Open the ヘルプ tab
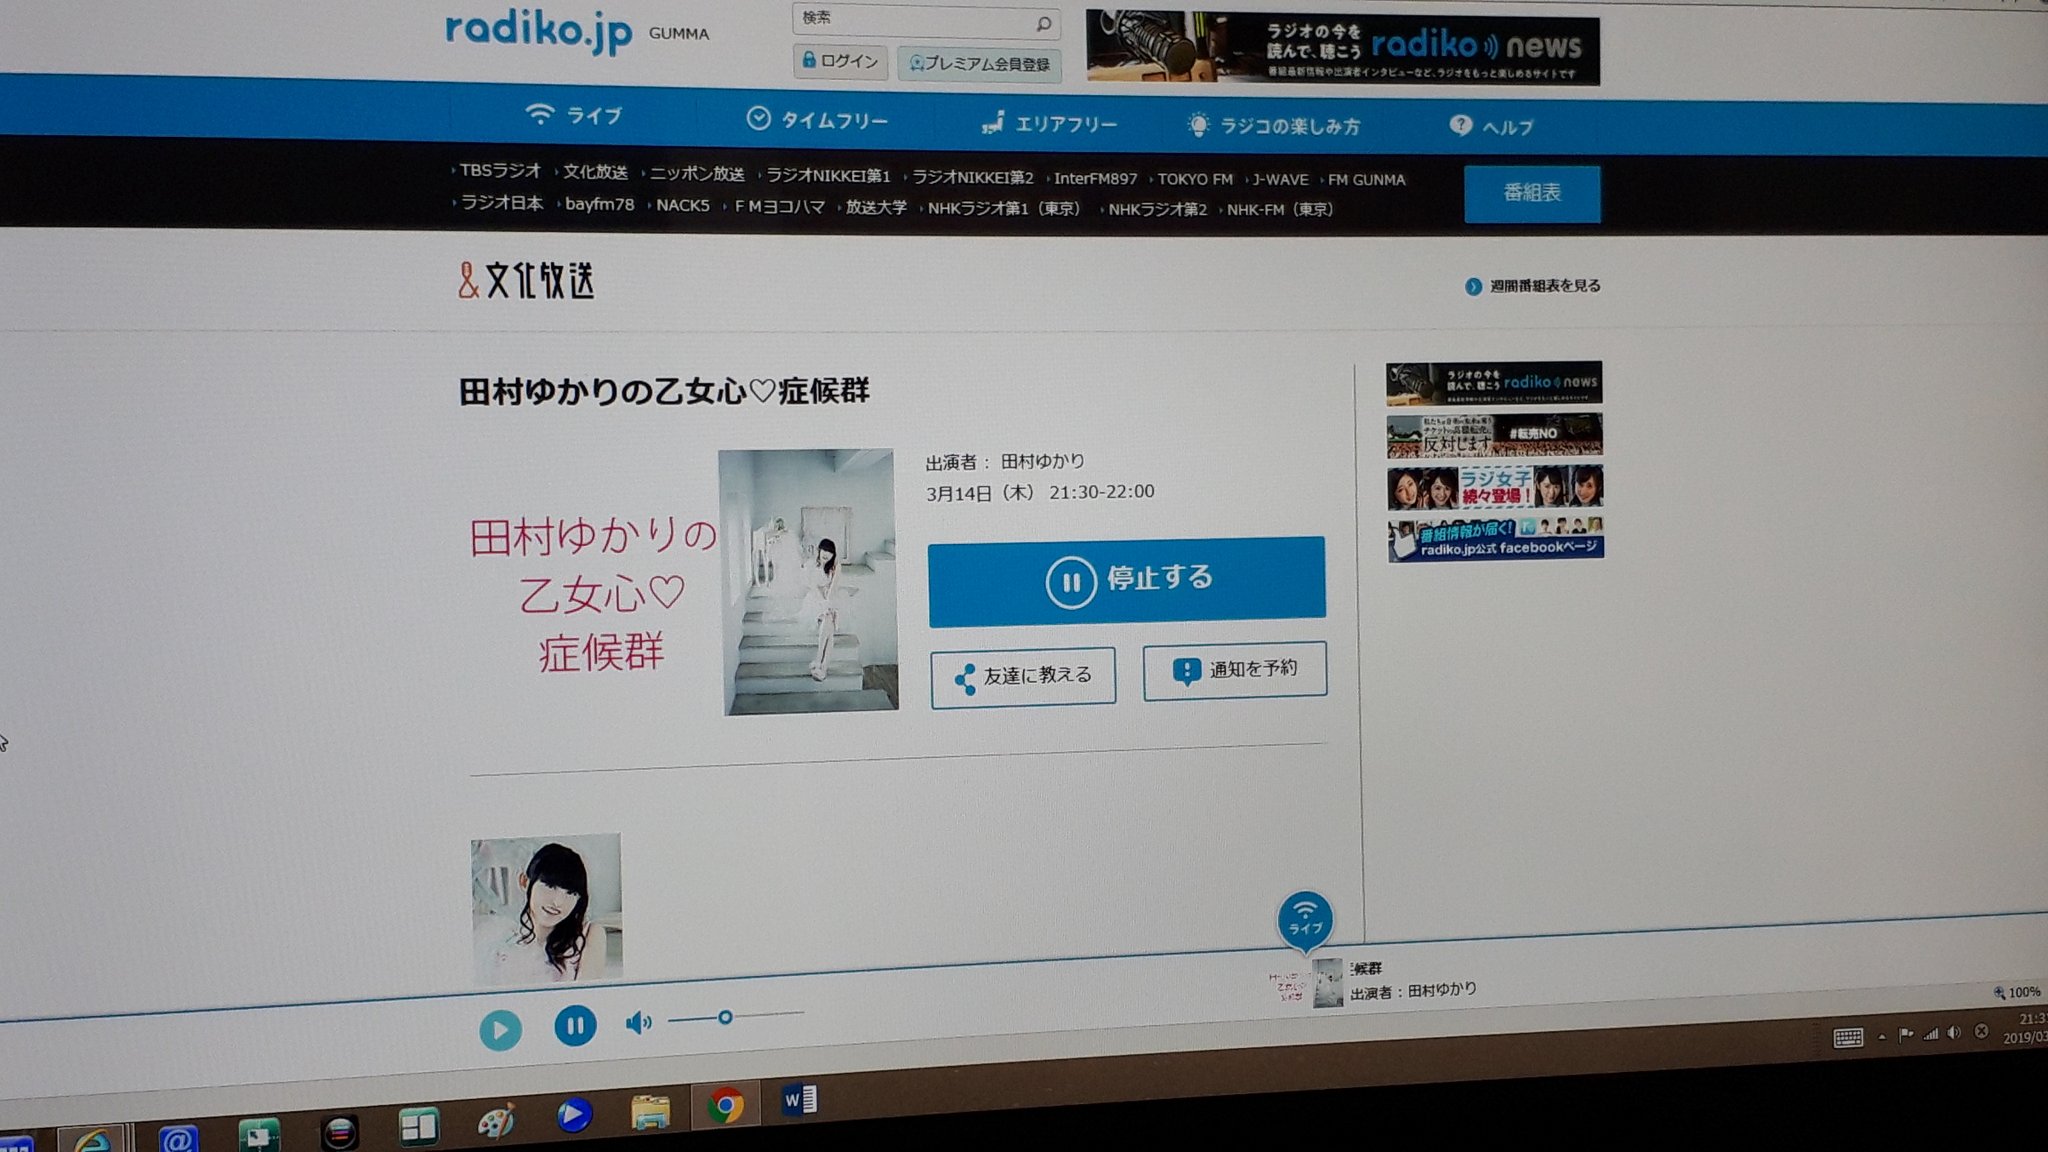Viewport: 2048px width, 1152px height. click(1491, 126)
